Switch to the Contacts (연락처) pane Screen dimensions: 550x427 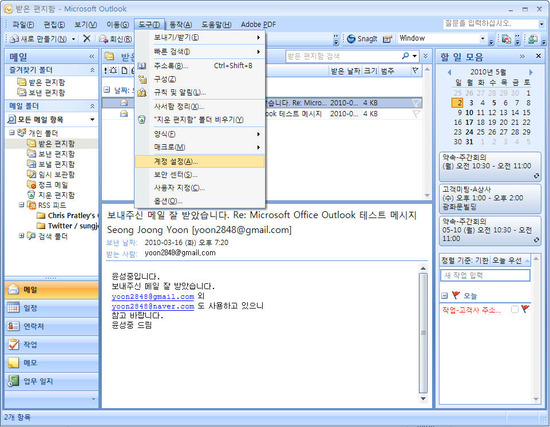coord(52,326)
